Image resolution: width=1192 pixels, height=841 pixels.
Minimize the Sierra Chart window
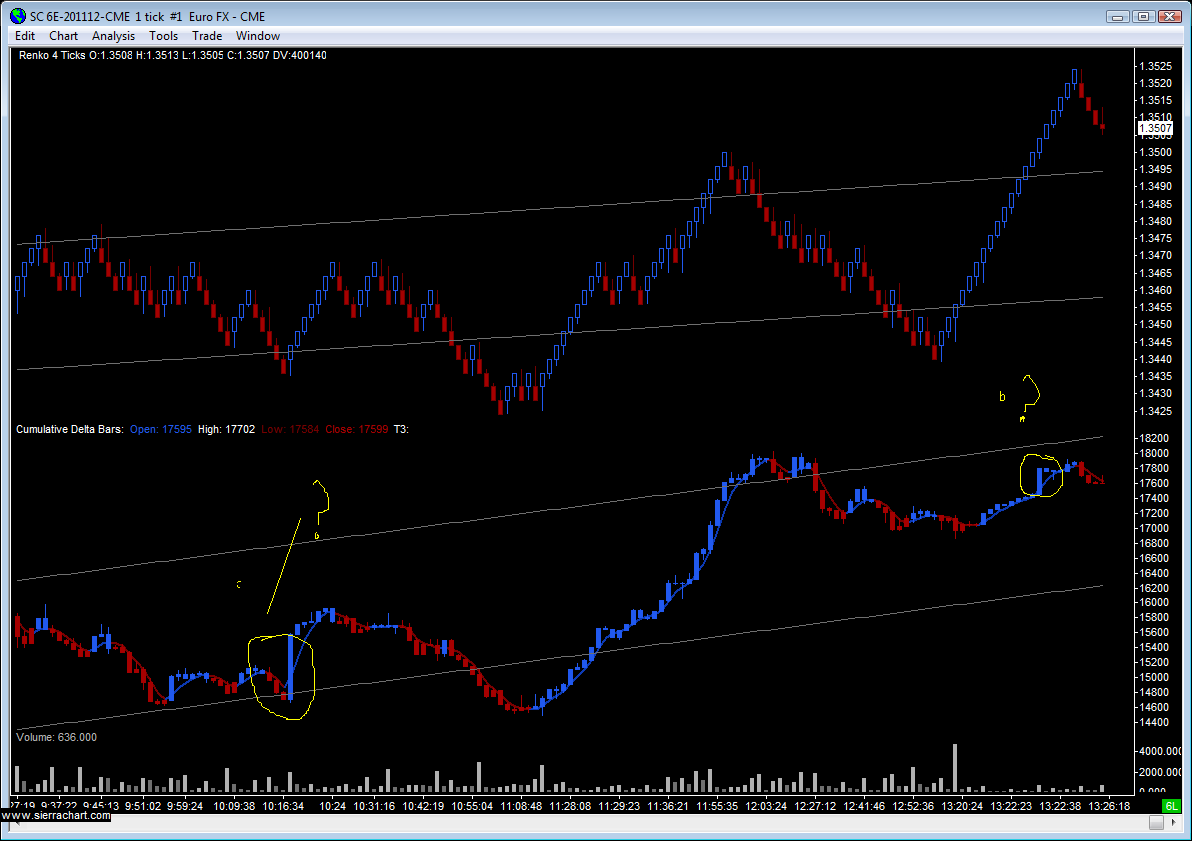click(1117, 16)
